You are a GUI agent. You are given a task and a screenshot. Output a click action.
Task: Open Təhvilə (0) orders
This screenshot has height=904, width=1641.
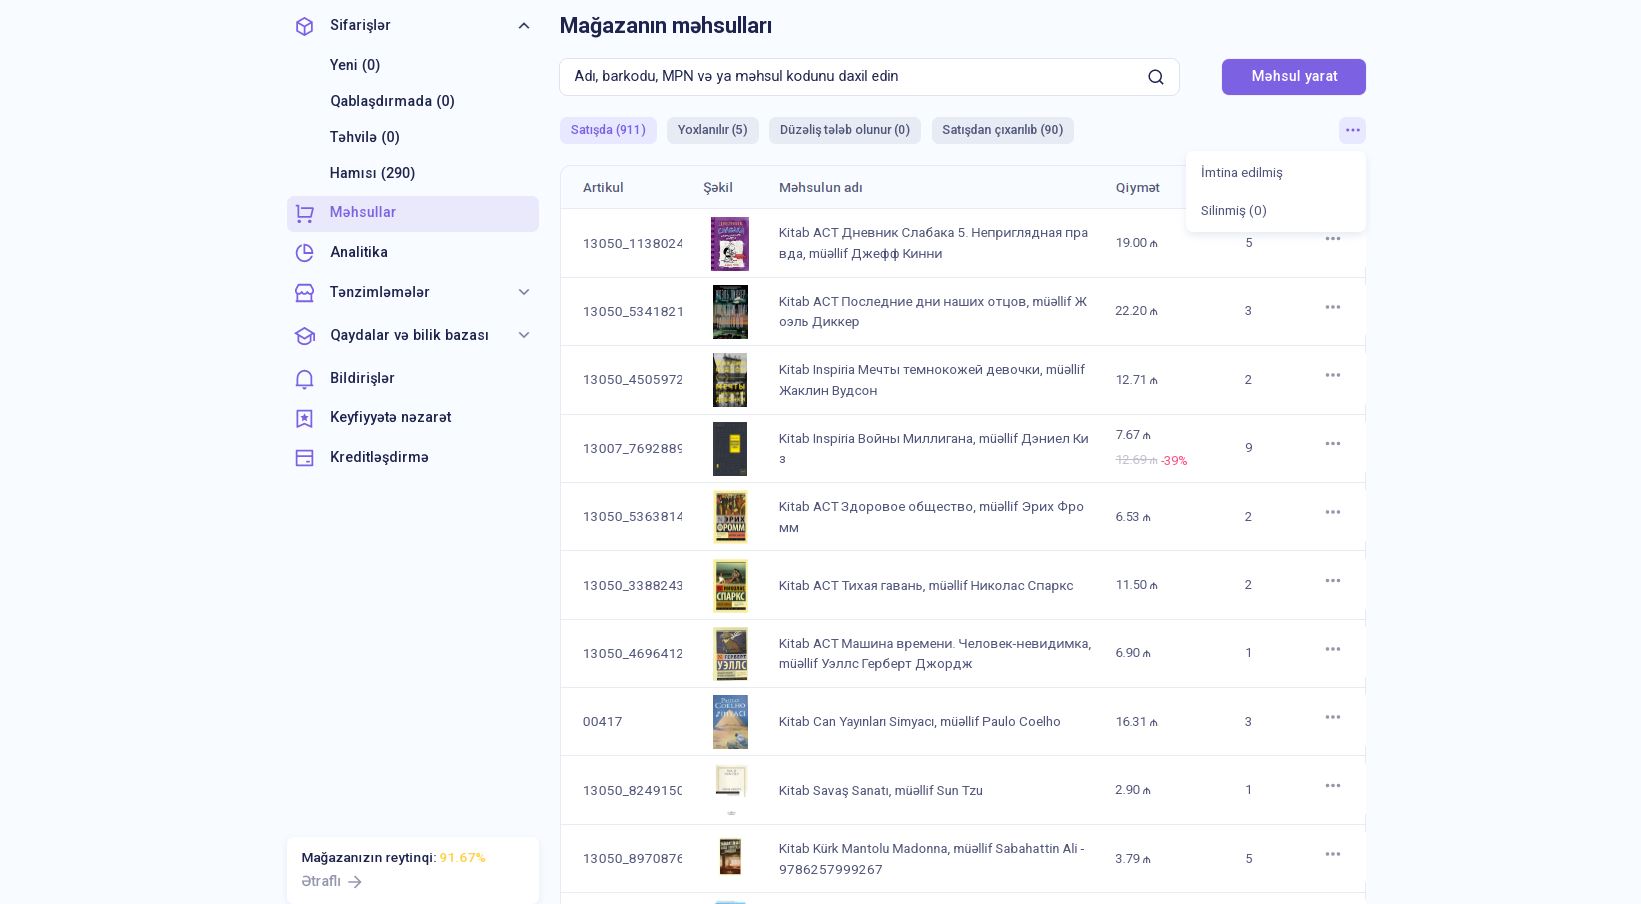pyautogui.click(x=365, y=137)
